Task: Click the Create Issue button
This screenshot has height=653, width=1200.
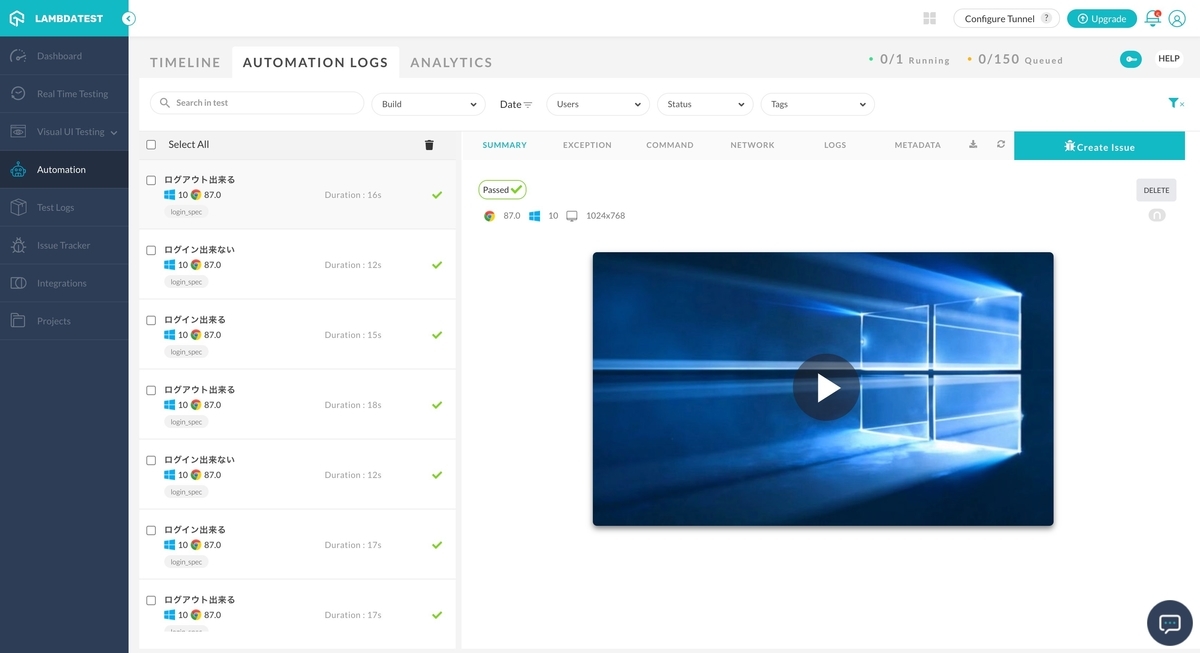Action: (1099, 146)
